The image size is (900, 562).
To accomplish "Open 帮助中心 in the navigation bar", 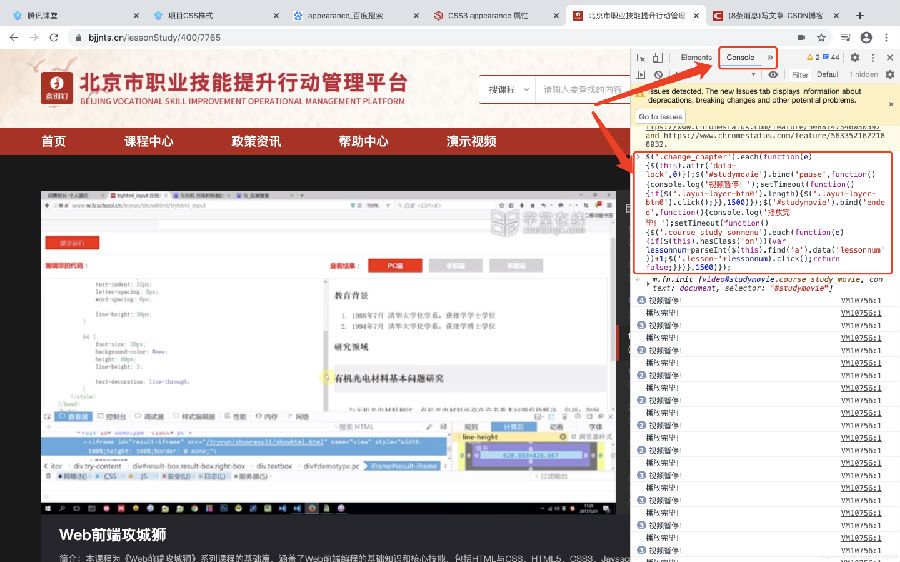I will pos(363,141).
